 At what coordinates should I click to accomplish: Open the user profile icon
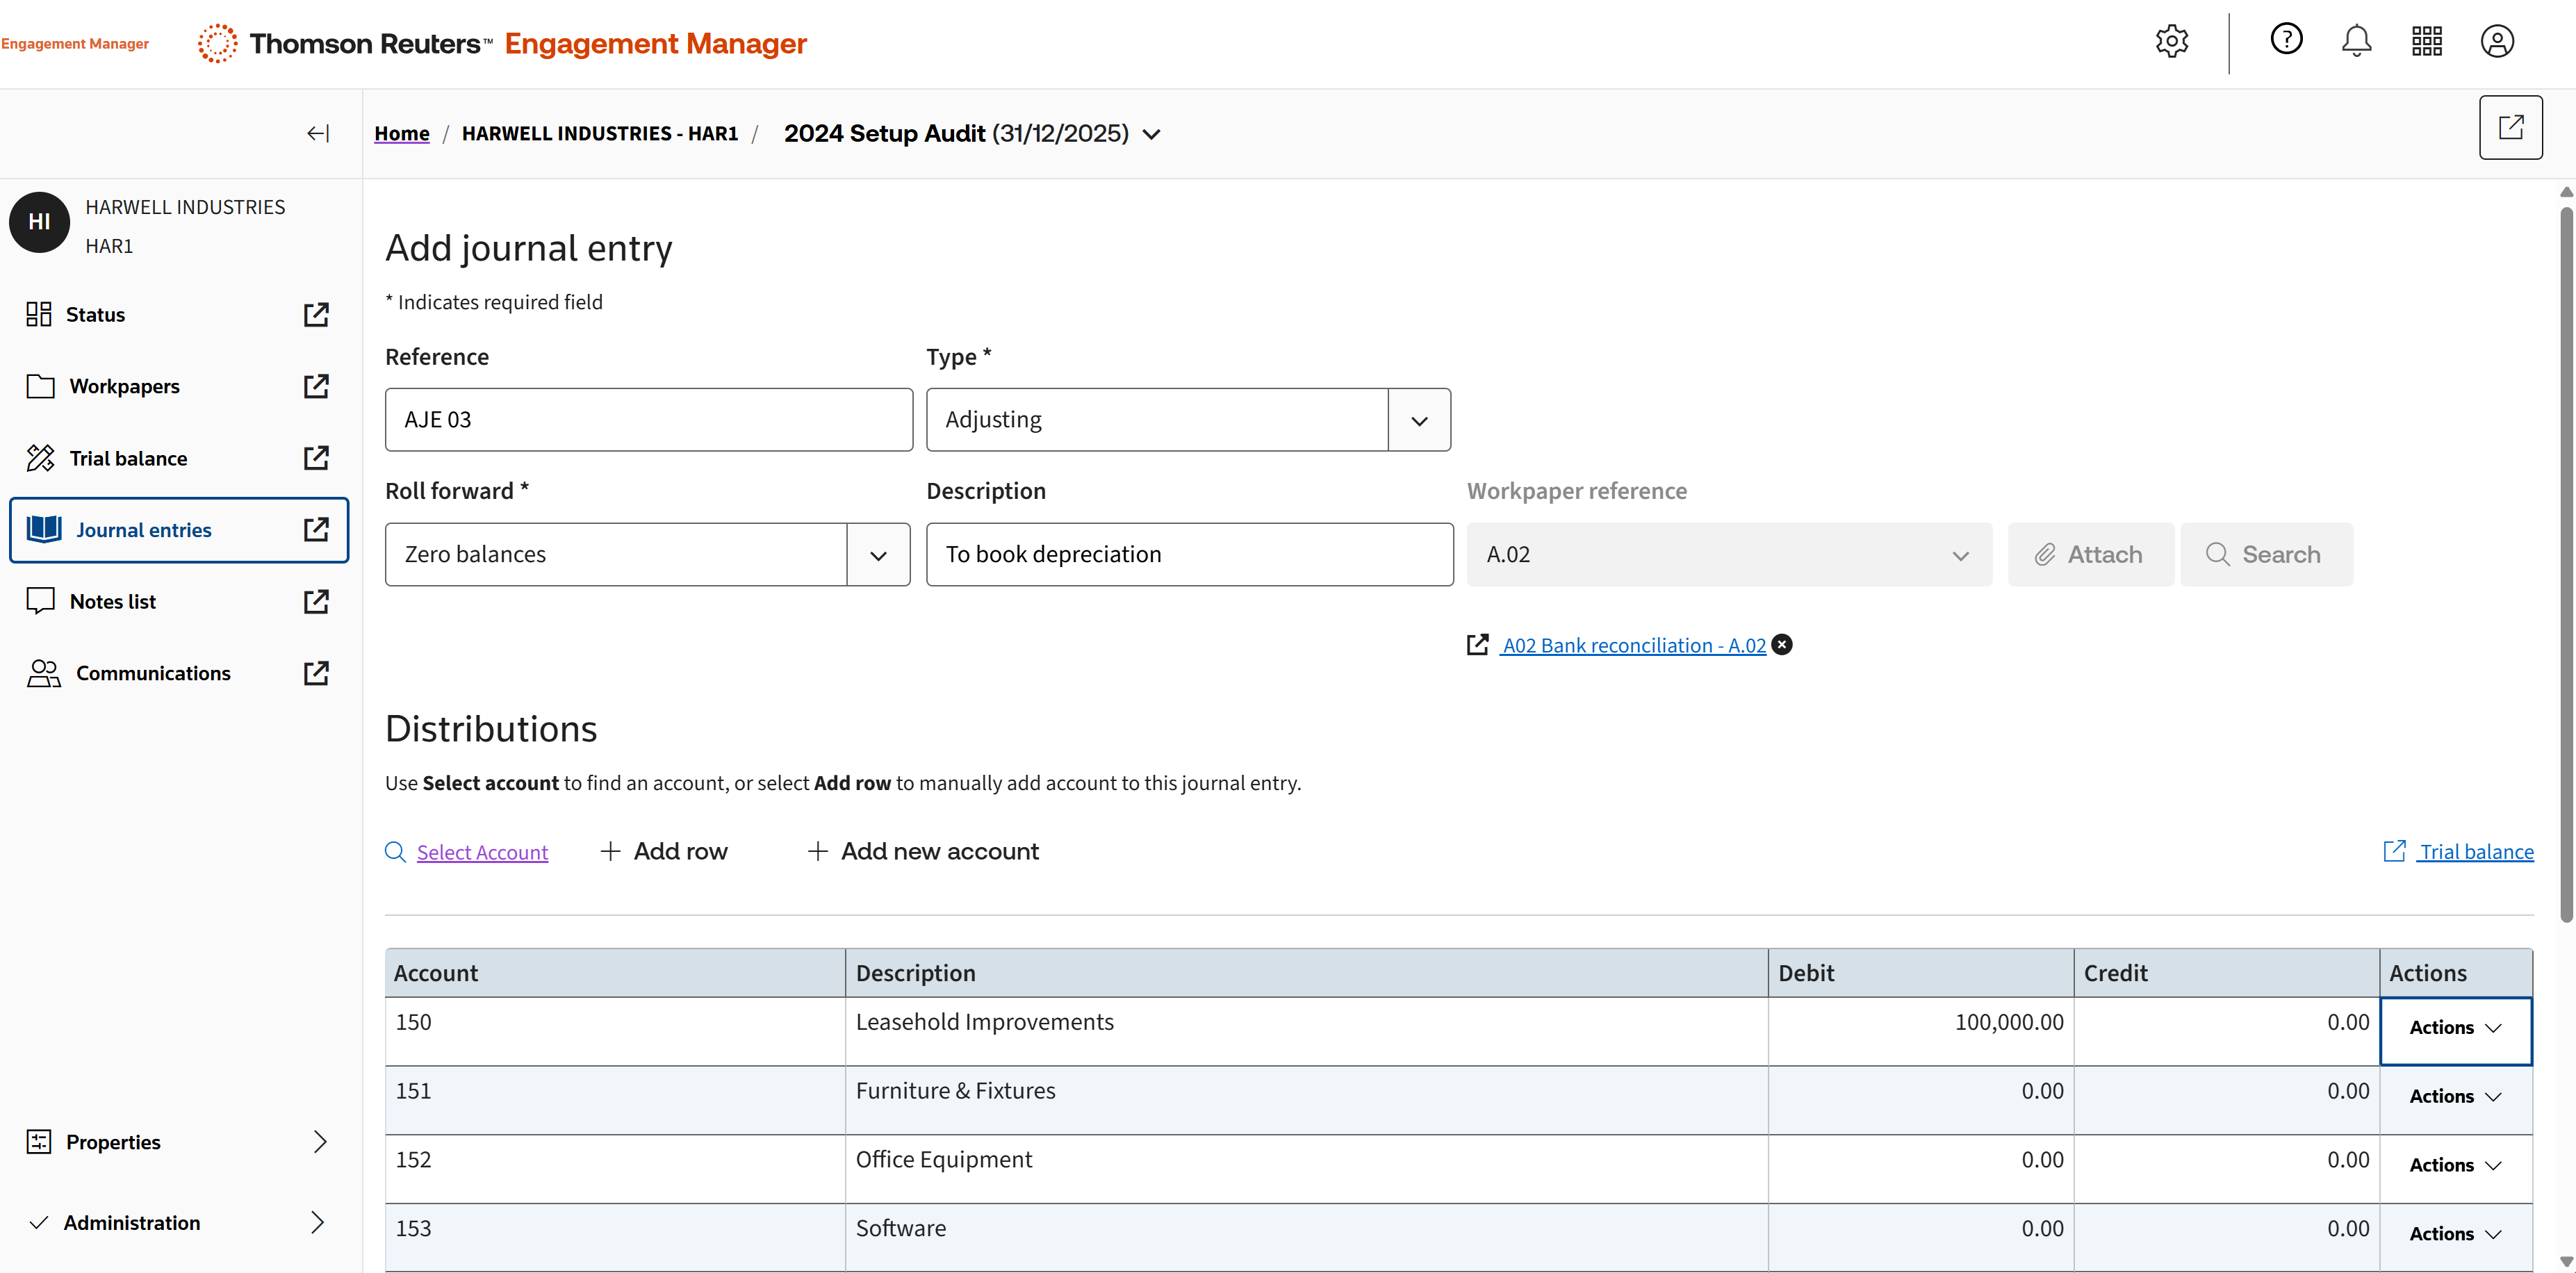[2496, 42]
